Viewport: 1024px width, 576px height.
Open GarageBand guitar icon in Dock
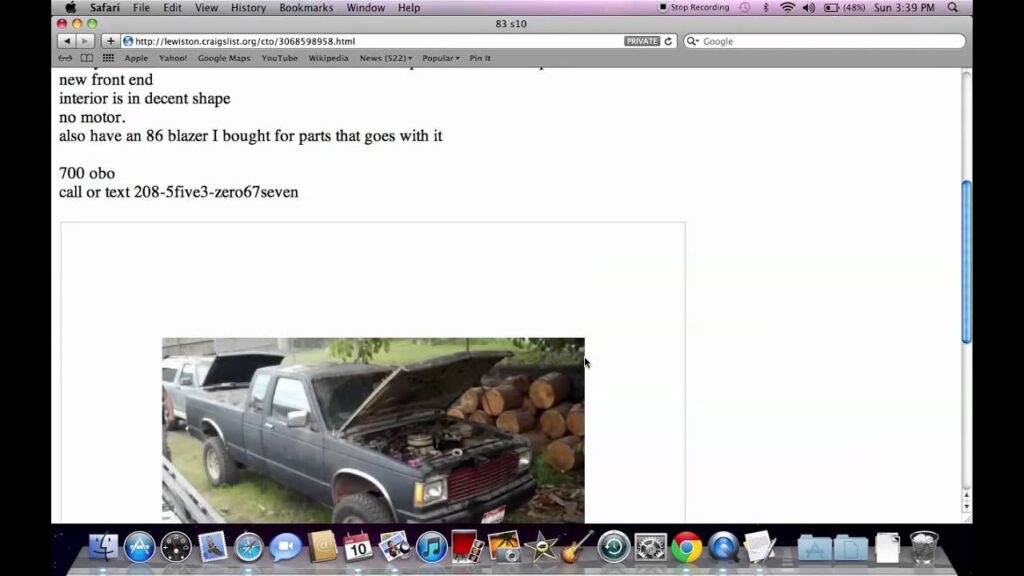(577, 547)
